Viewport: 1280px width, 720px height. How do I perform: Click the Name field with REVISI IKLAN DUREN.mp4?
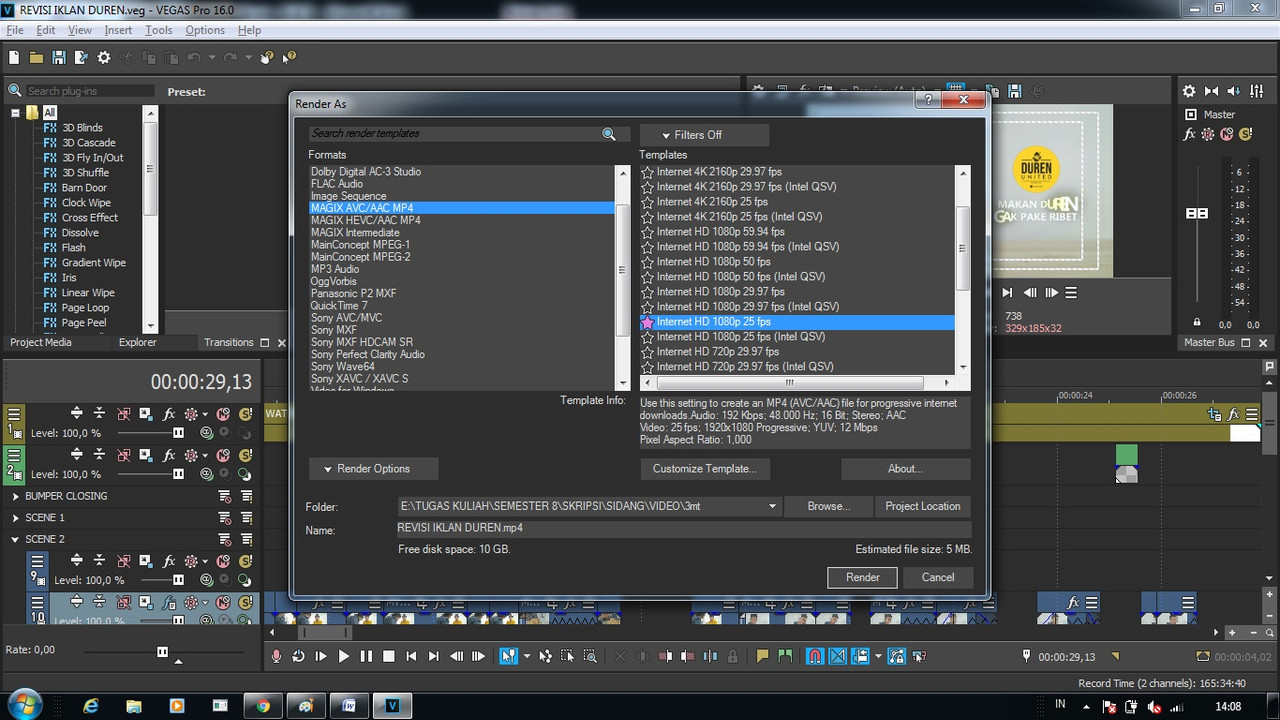tap(684, 528)
